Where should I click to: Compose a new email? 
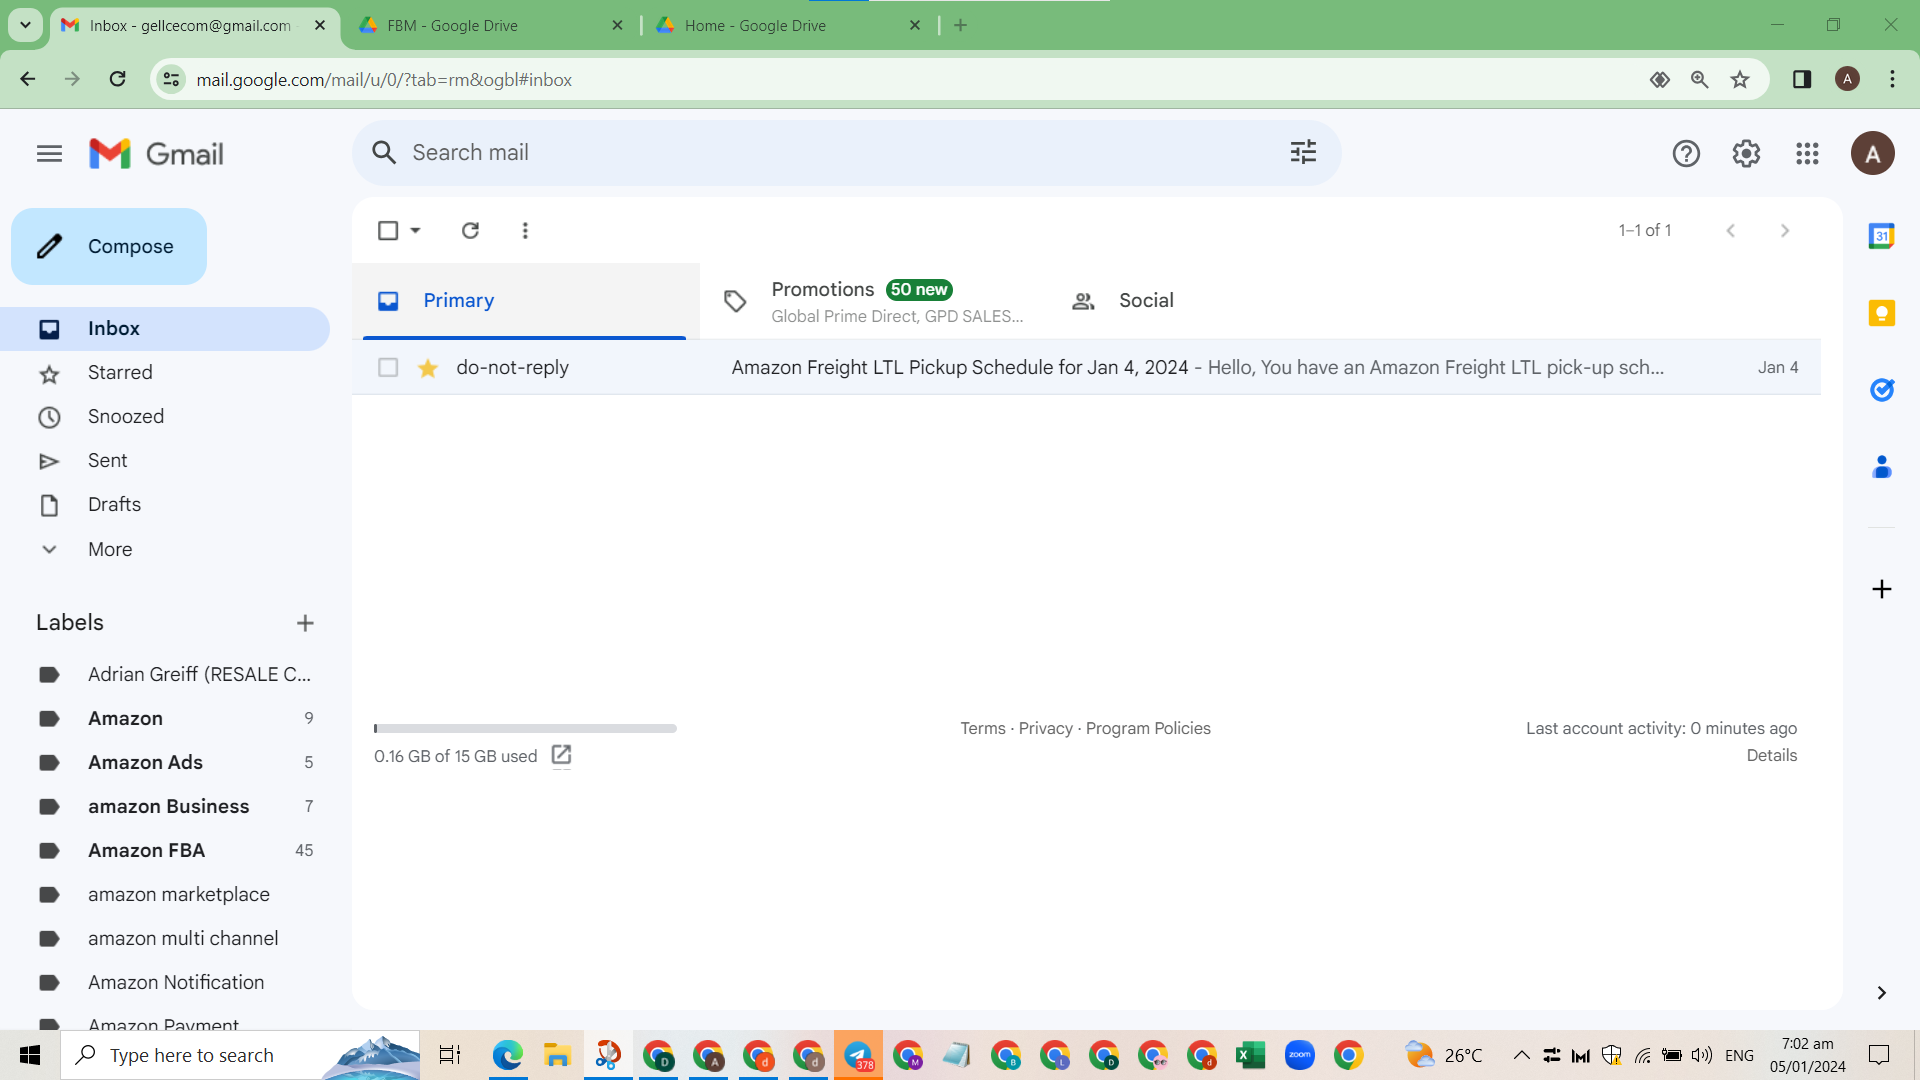[109, 246]
